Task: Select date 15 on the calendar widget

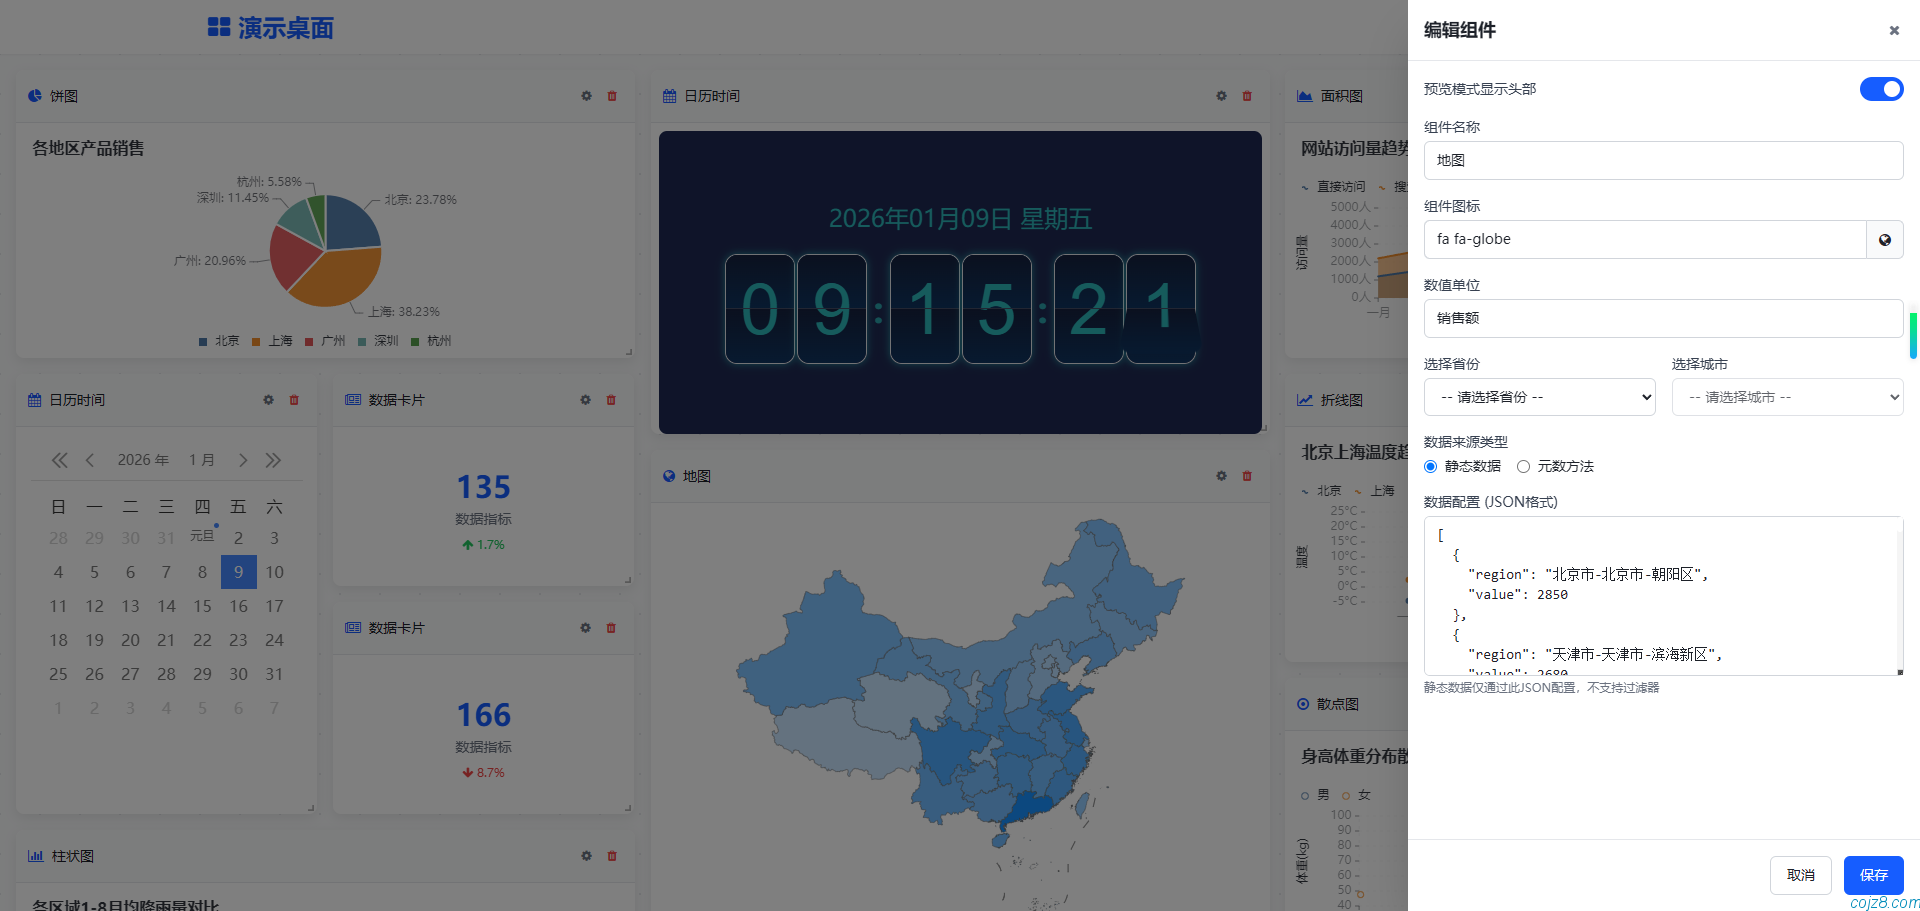Action: pos(202,606)
